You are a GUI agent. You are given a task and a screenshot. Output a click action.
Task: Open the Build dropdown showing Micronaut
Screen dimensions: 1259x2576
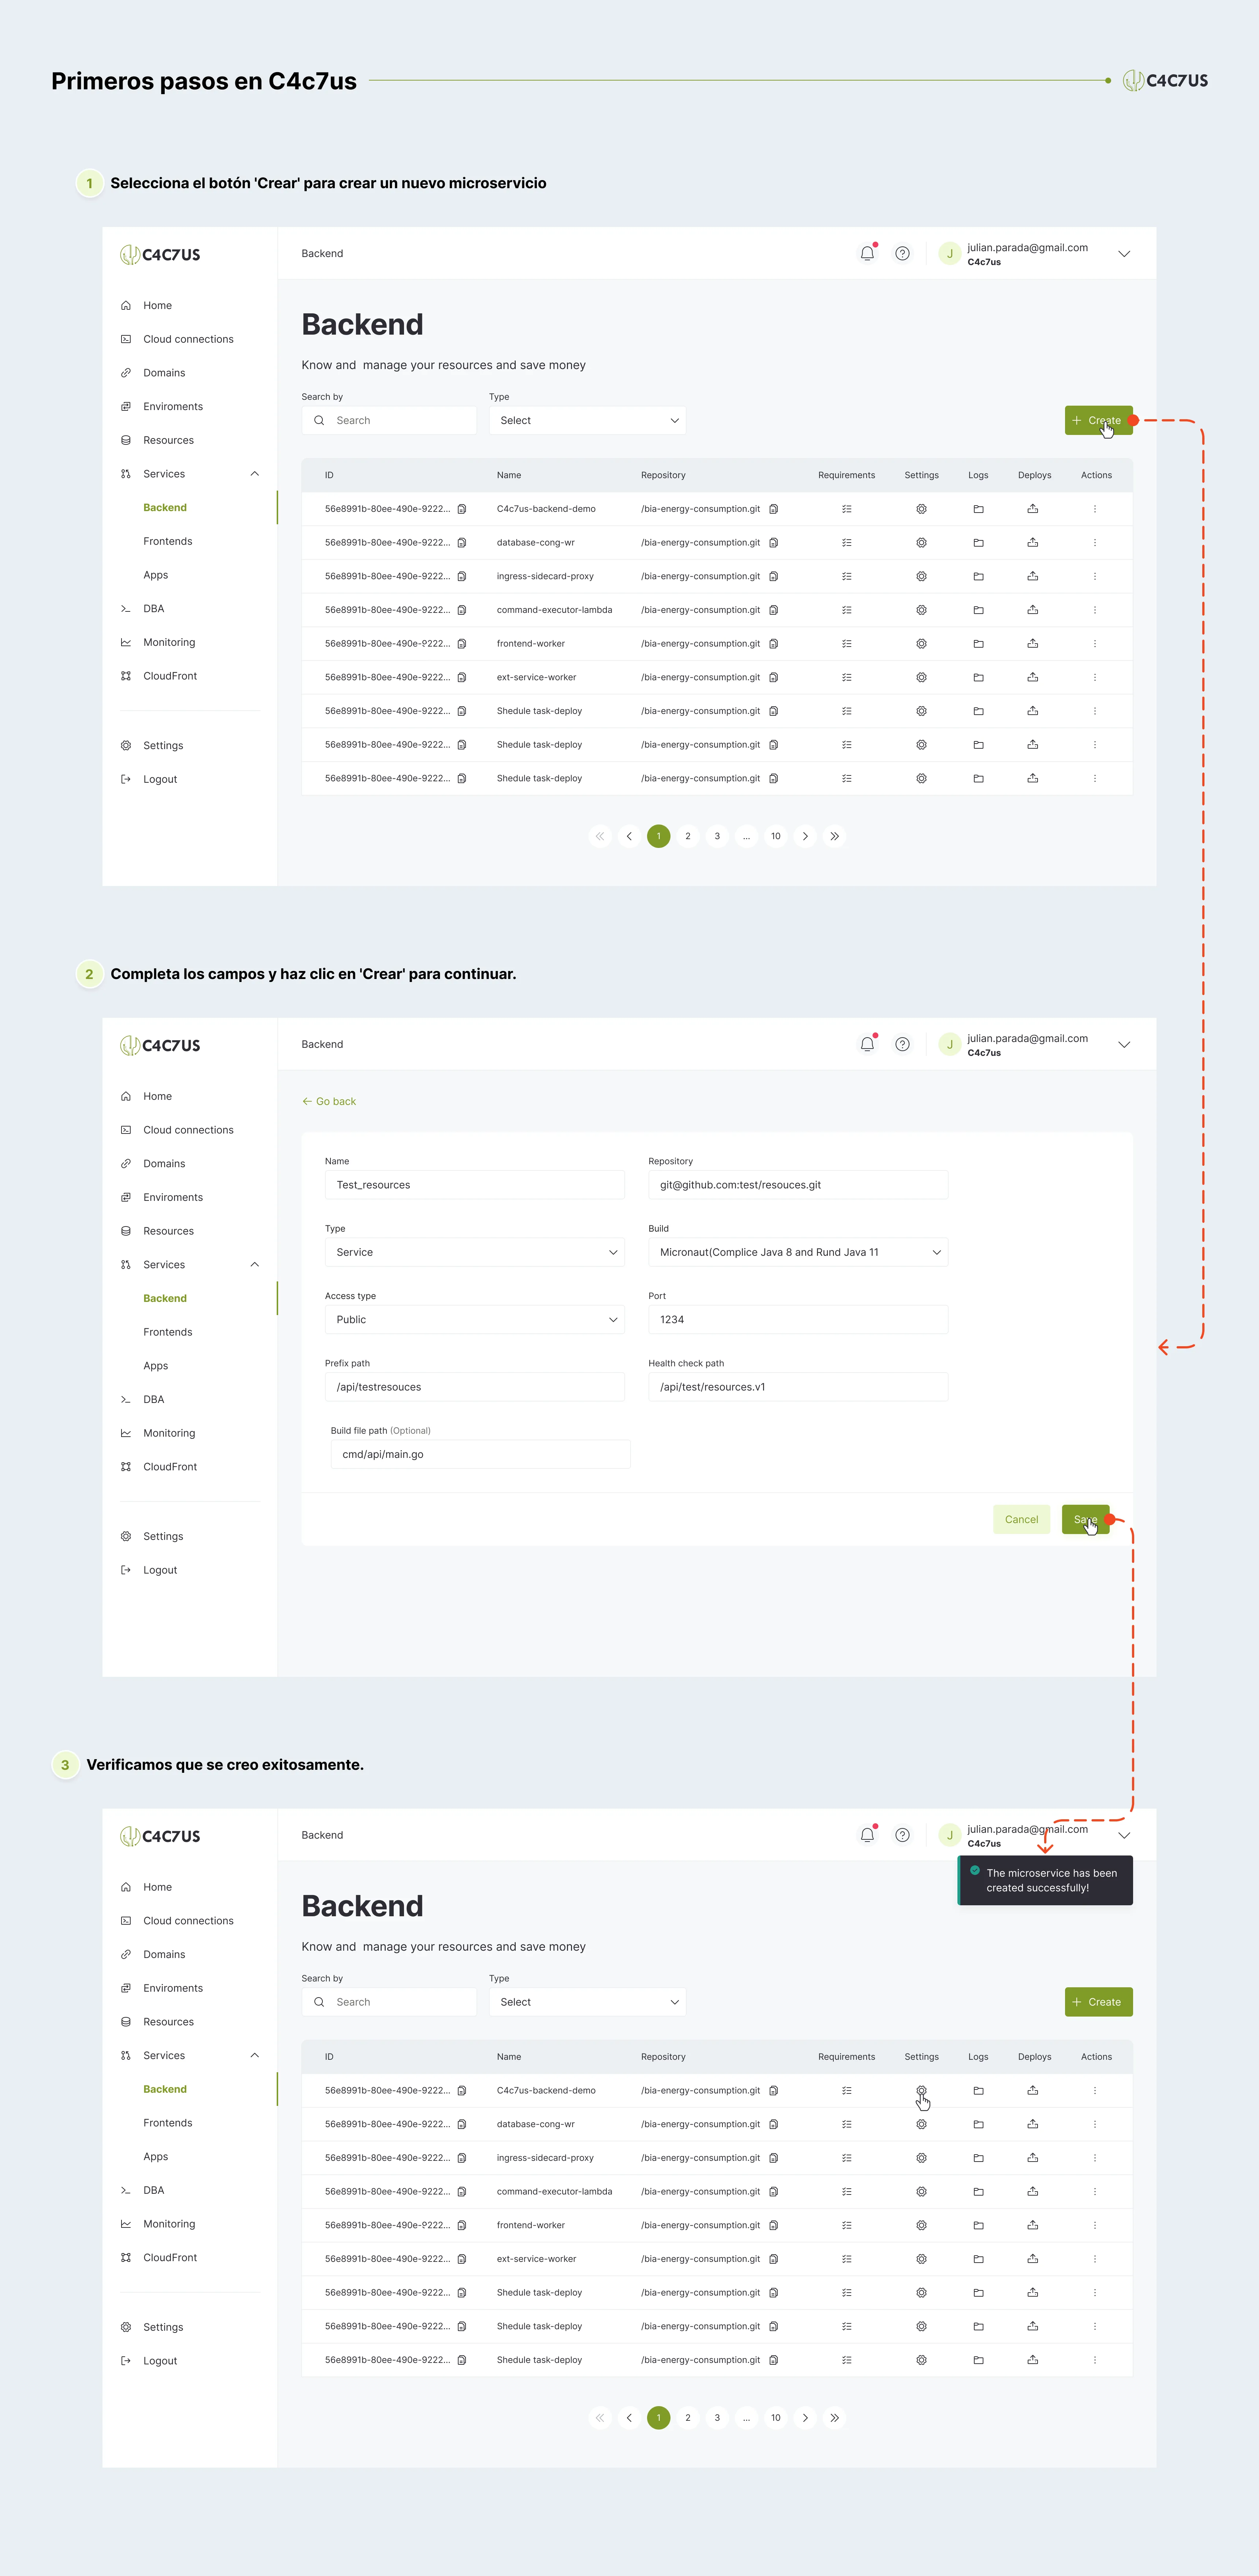[x=798, y=1252]
